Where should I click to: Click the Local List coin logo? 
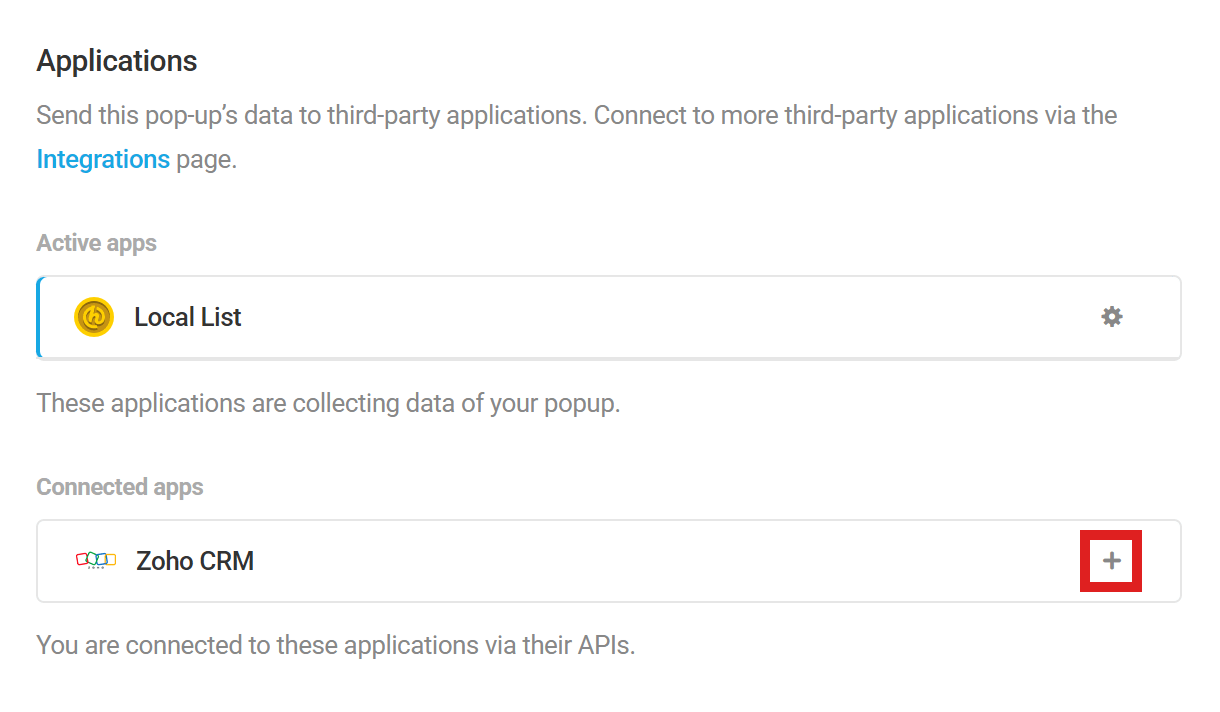(94, 317)
